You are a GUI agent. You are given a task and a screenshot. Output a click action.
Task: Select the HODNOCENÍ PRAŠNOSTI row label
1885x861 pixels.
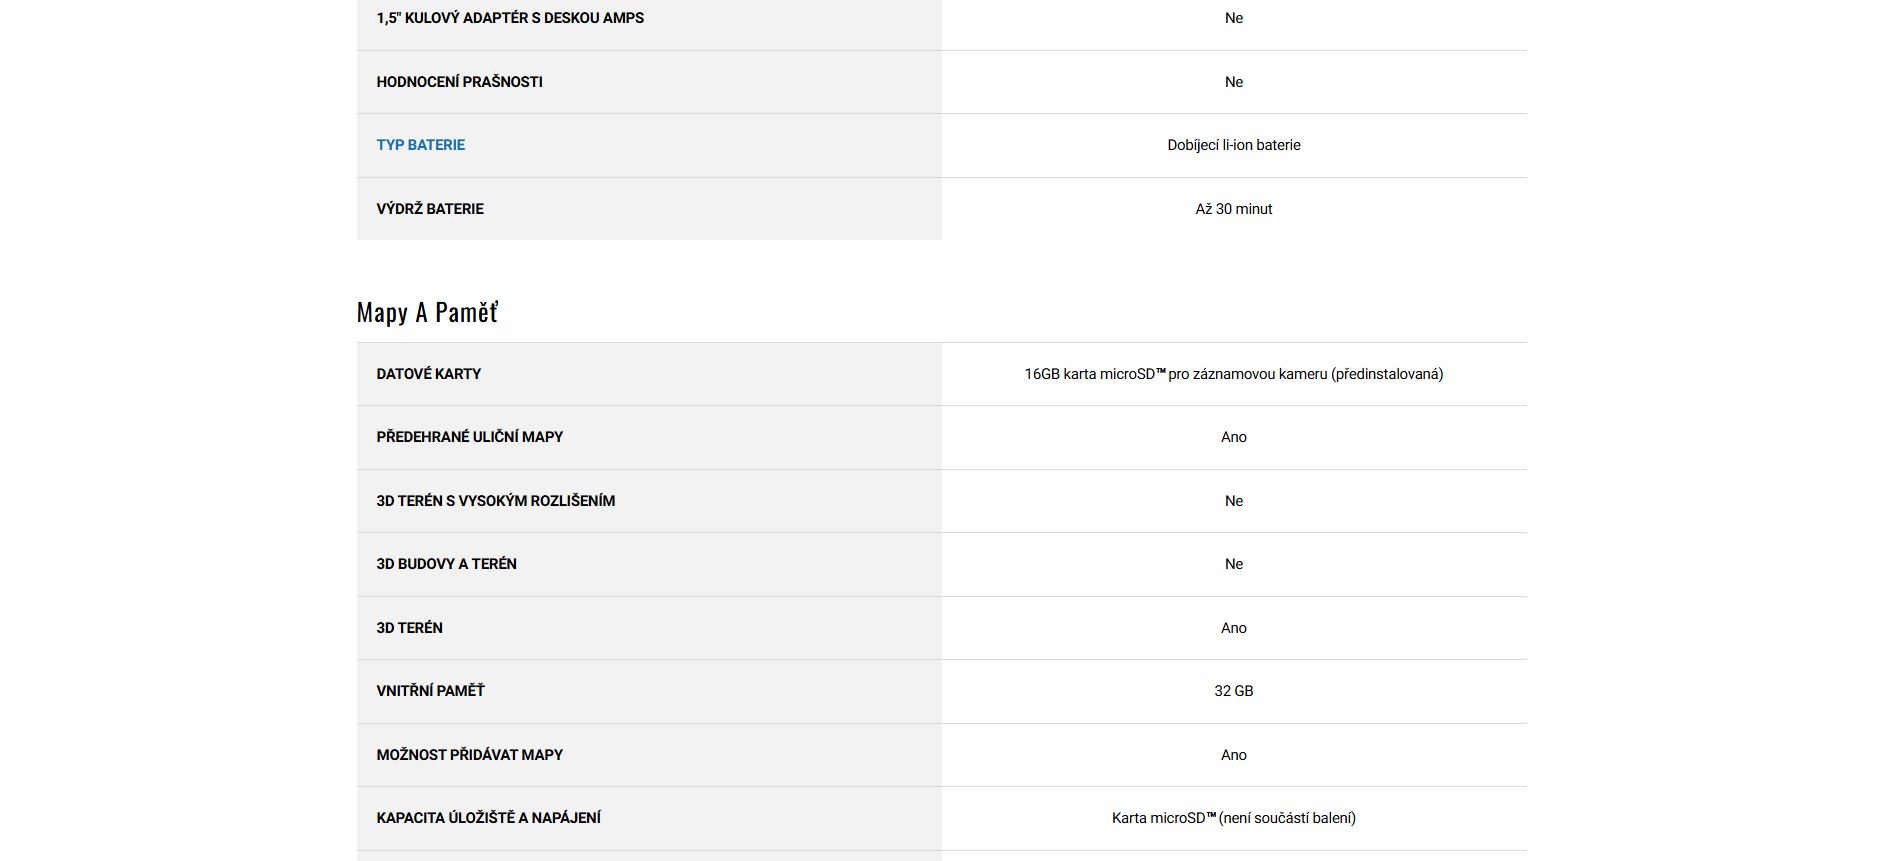pos(459,82)
